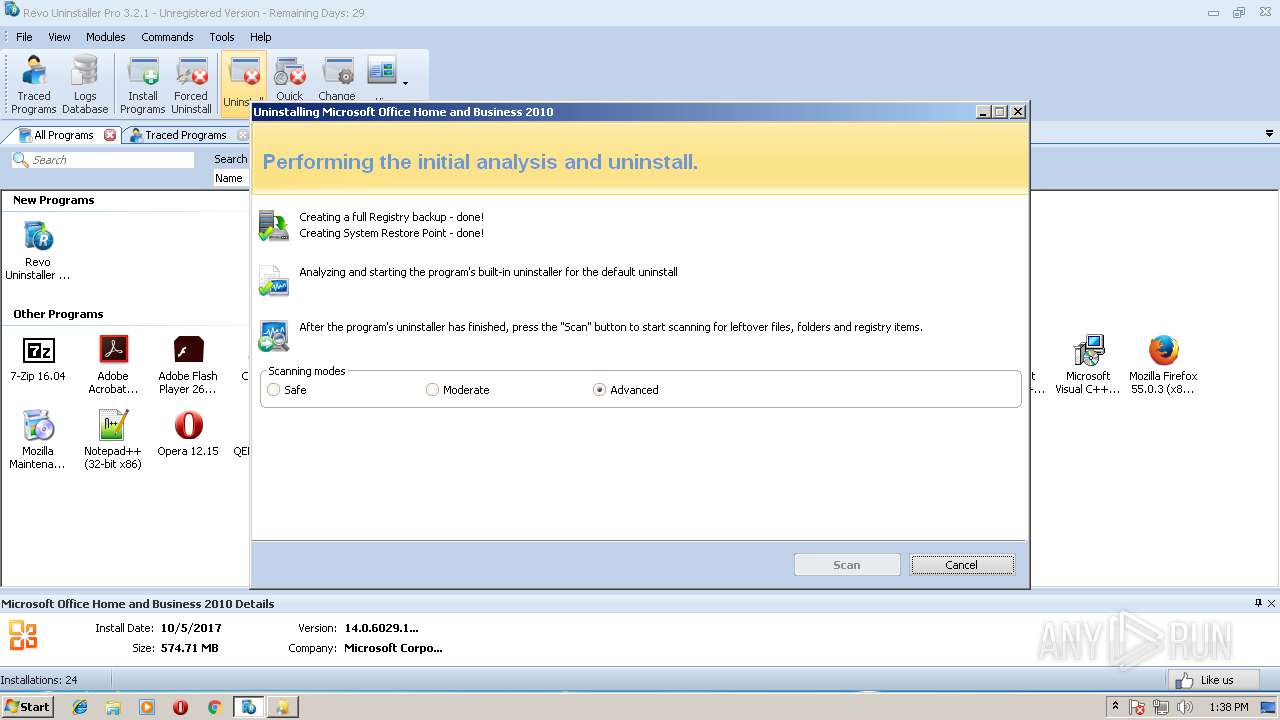The height and width of the screenshot is (720, 1280).
Task: Open Windows Explorer from the taskbar
Action: [x=113, y=707]
